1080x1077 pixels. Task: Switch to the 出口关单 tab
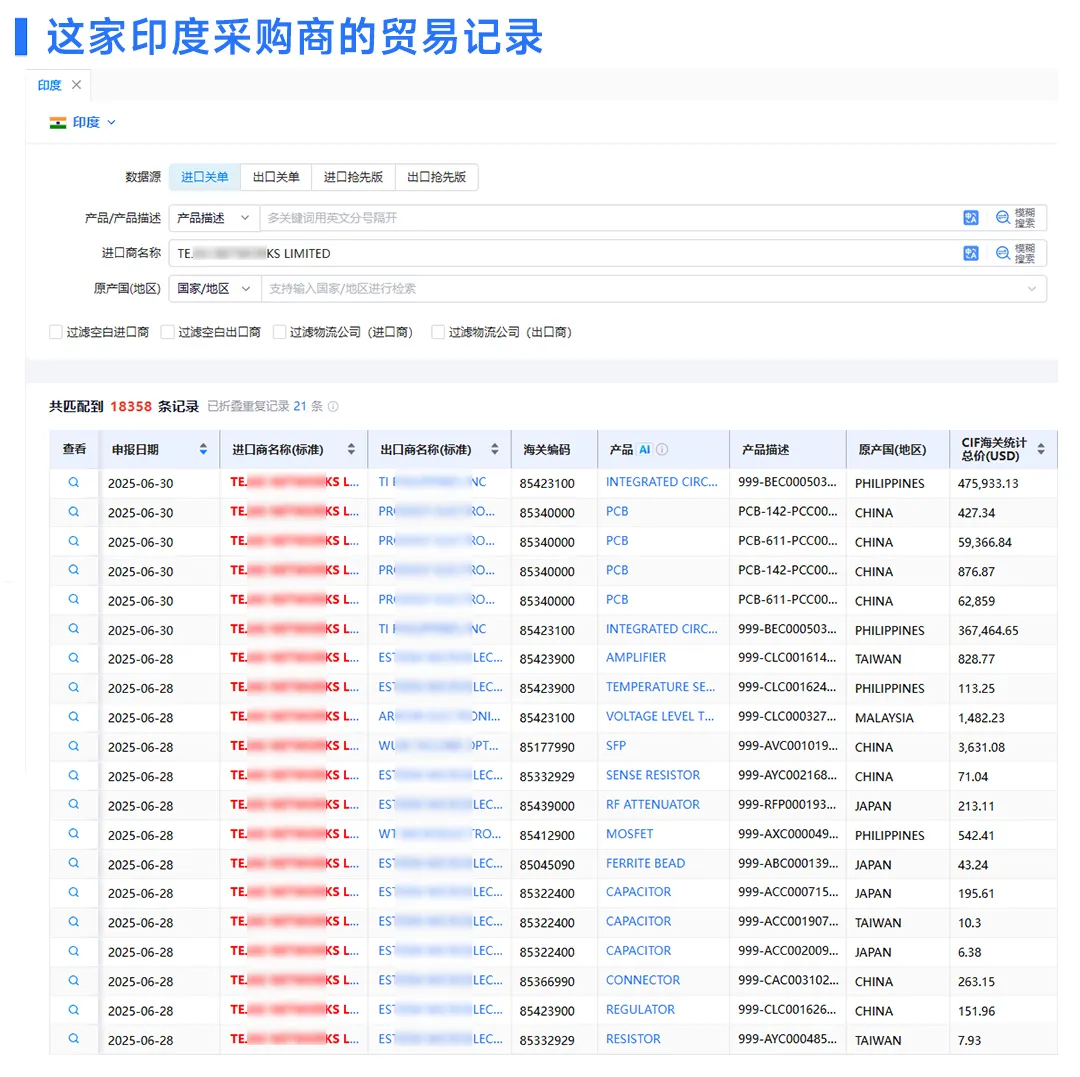pos(276,177)
